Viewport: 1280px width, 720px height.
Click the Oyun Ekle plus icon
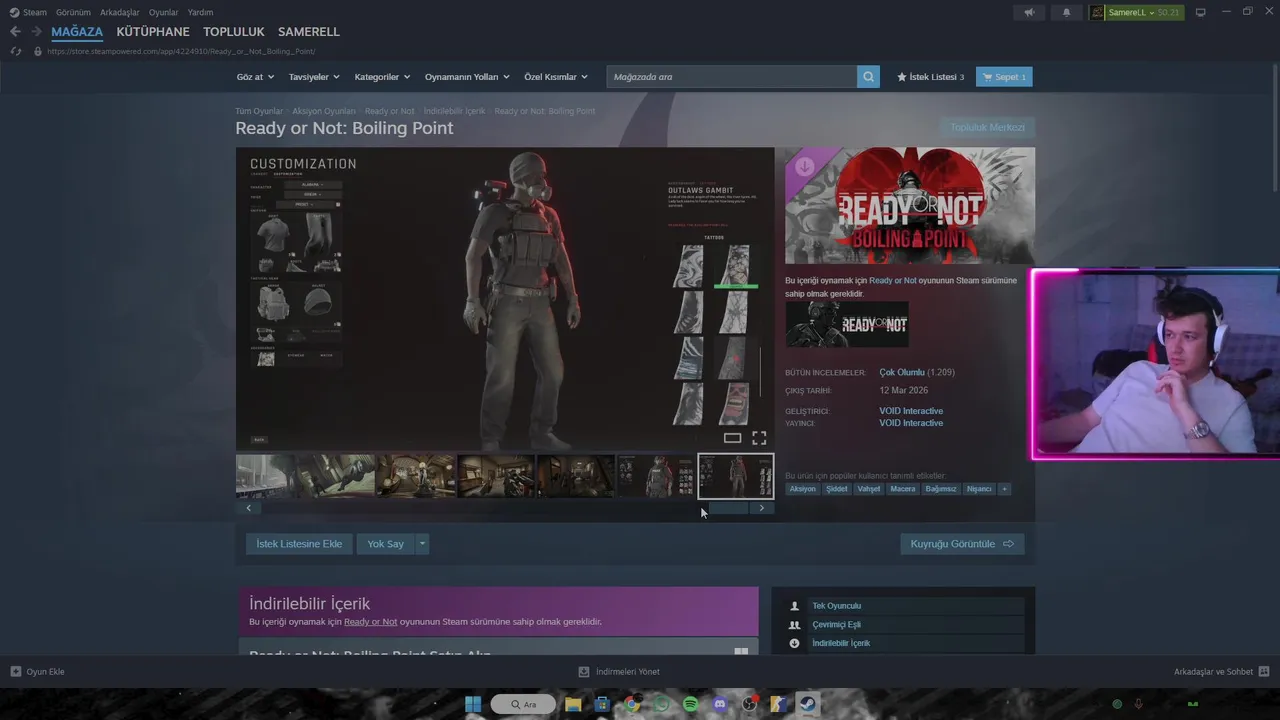(x=16, y=672)
